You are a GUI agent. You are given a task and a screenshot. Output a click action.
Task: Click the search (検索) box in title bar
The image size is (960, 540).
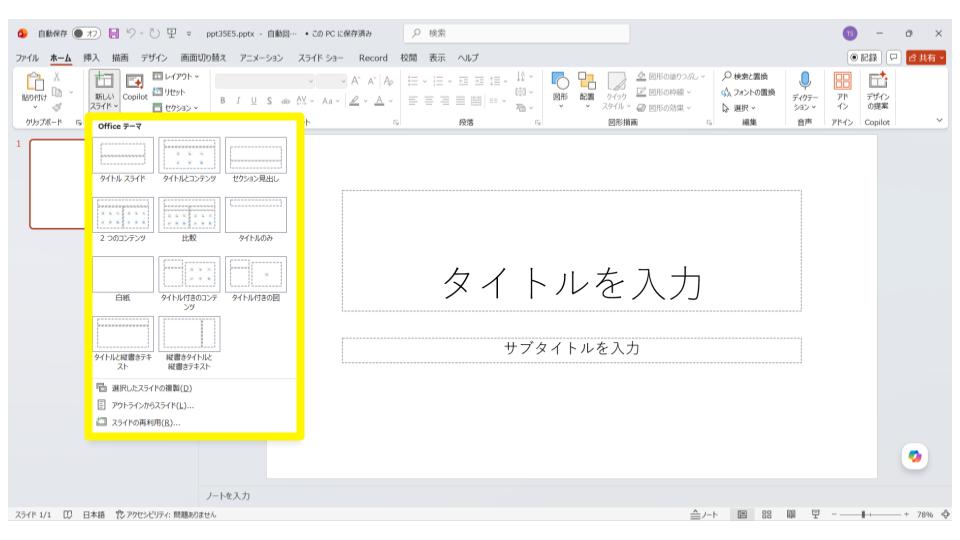click(517, 33)
